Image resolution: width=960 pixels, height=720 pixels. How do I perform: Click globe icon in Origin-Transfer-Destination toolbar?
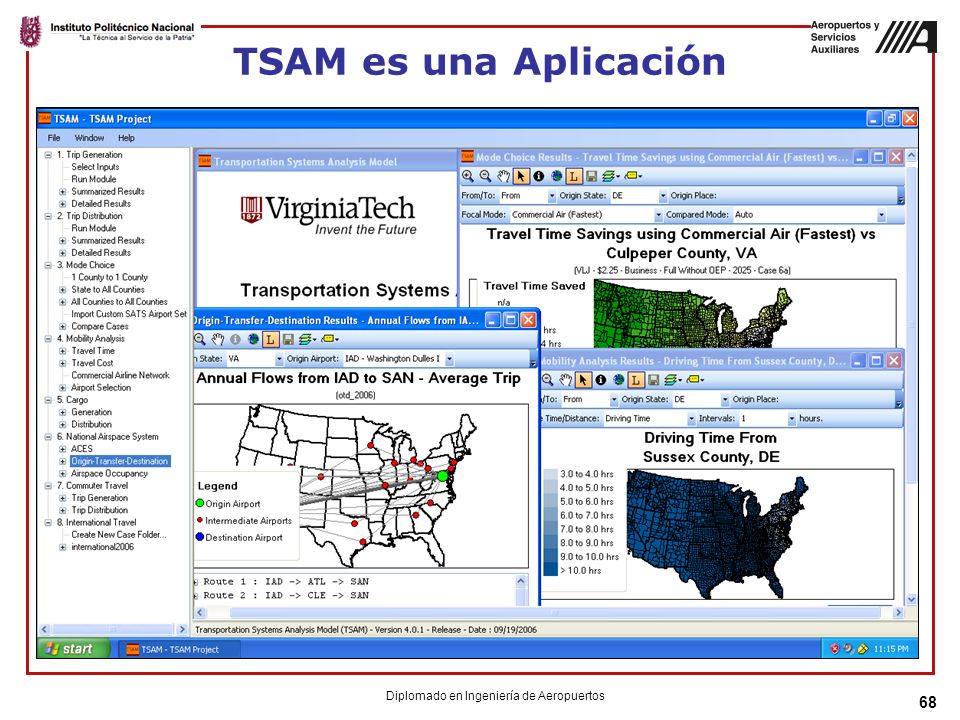(253, 339)
